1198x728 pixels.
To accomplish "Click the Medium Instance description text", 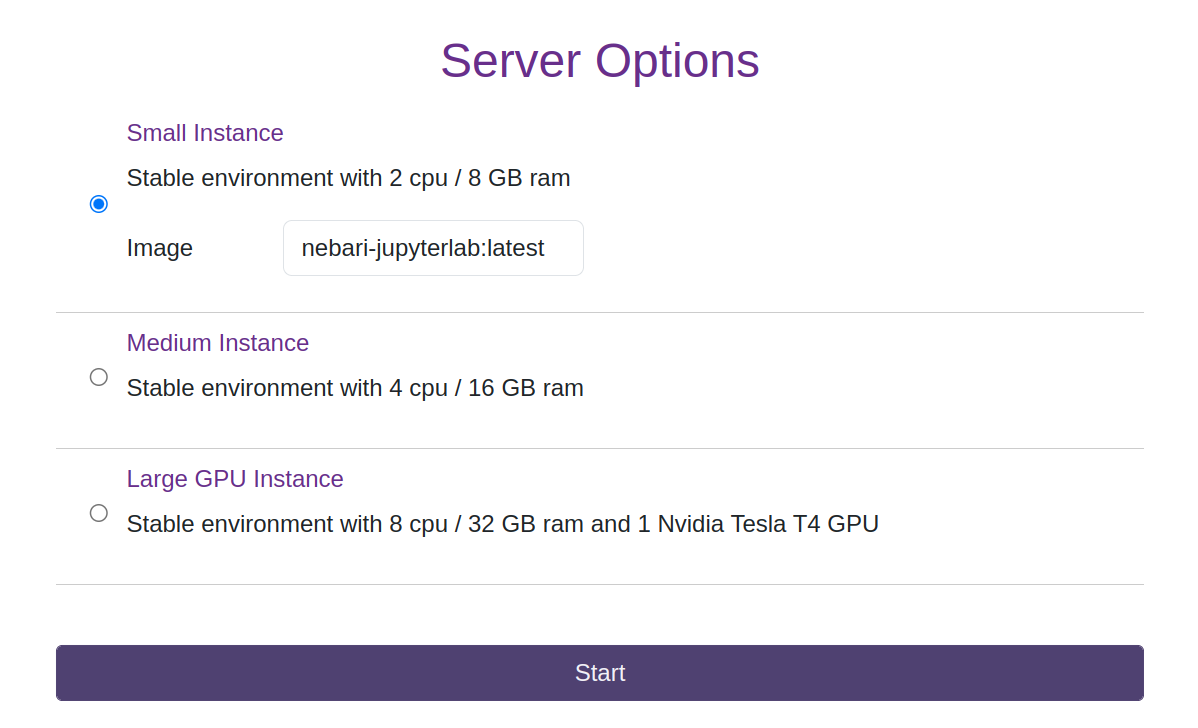I will [x=354, y=387].
